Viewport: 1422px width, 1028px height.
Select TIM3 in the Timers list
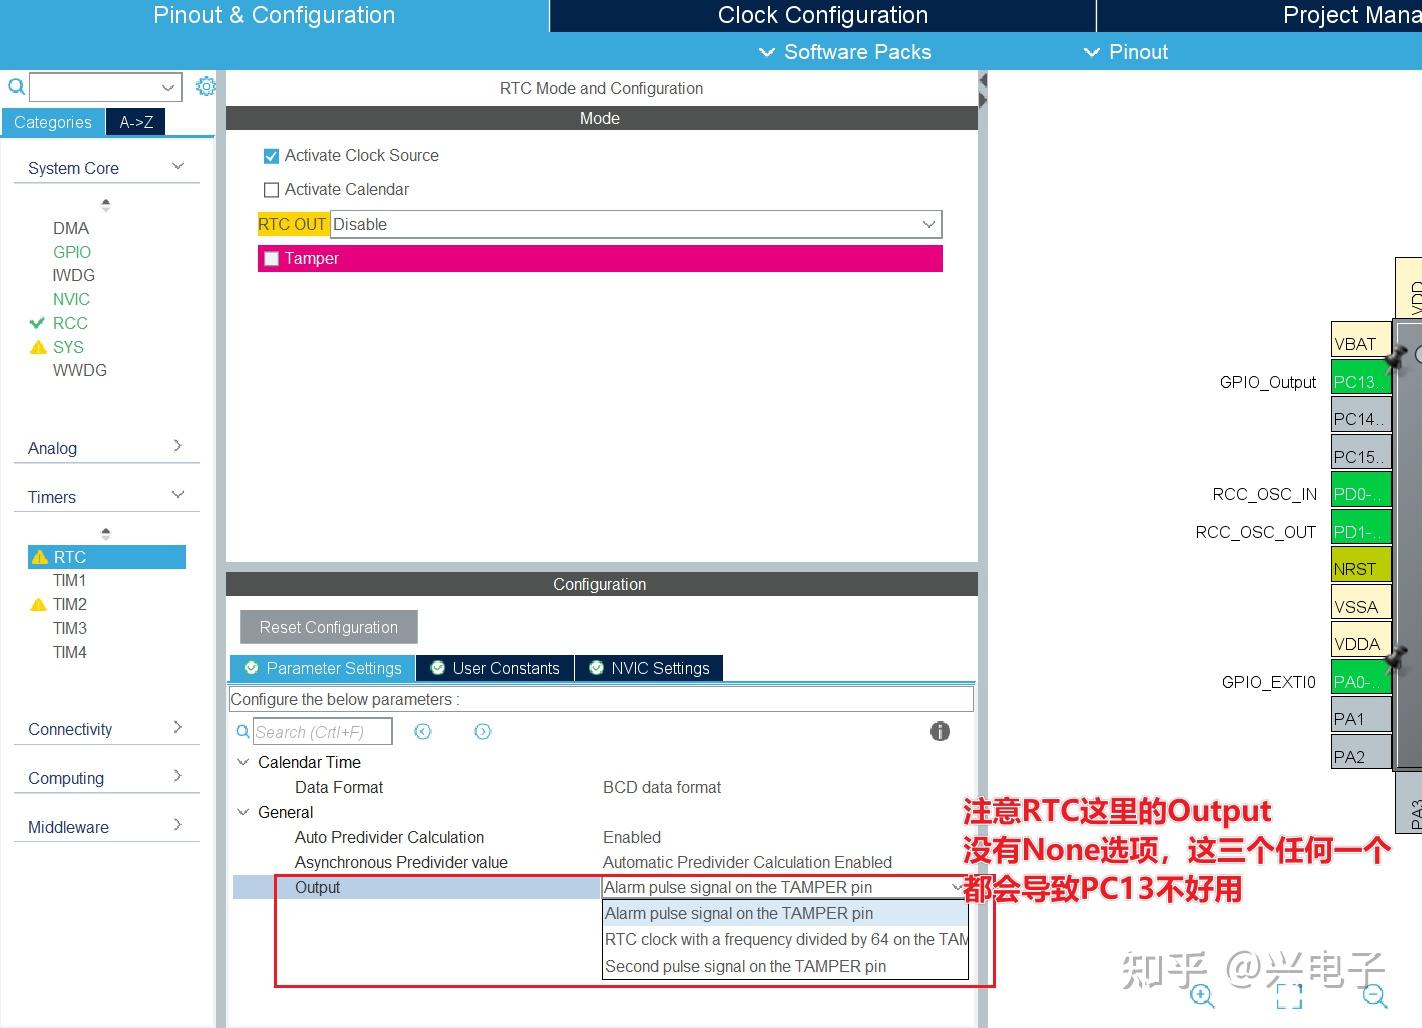[x=70, y=628]
